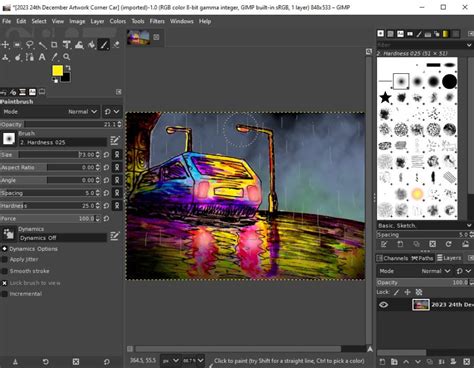Refresh the brushes list

click(x=449, y=244)
